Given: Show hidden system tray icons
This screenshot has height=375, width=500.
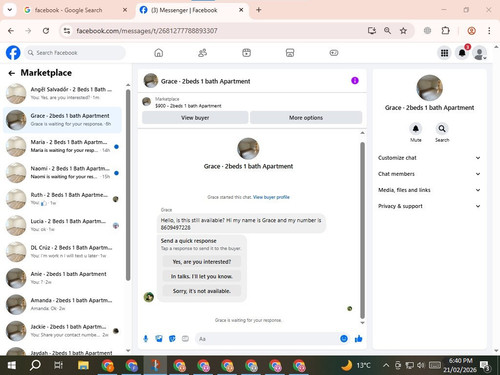Looking at the screenshot, I should 386,365.
